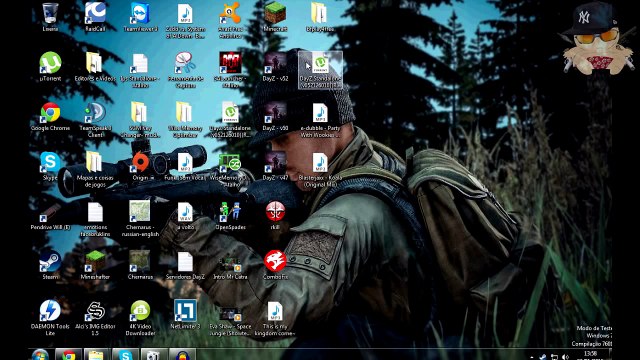
Task: Select the a volto WAV file
Action: point(185,216)
